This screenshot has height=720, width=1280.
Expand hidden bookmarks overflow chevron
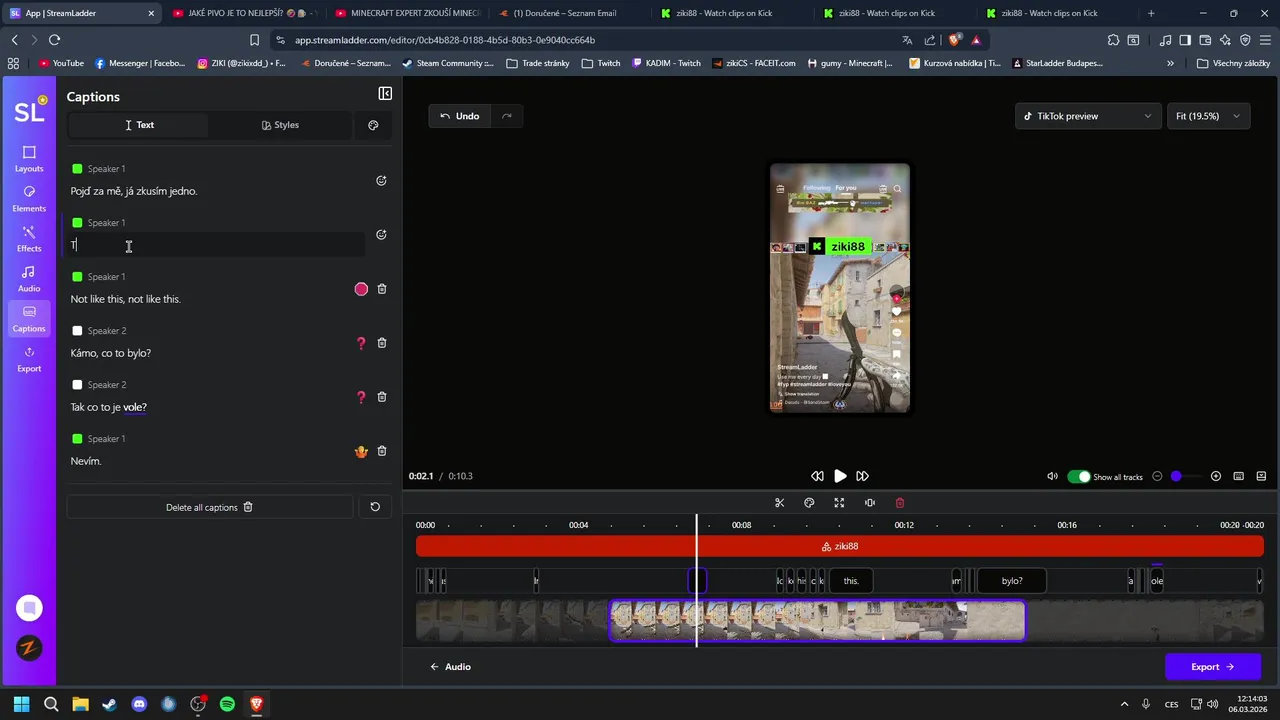coord(1170,63)
